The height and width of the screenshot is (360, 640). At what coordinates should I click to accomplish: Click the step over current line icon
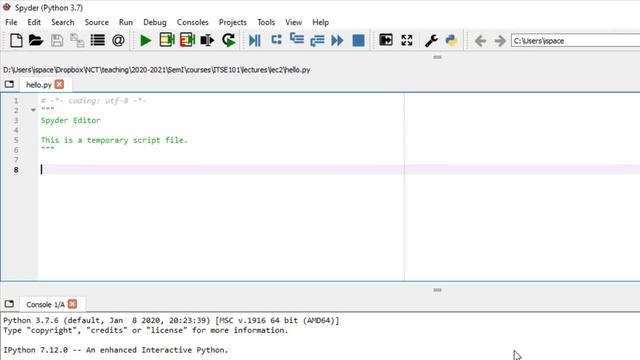point(276,40)
